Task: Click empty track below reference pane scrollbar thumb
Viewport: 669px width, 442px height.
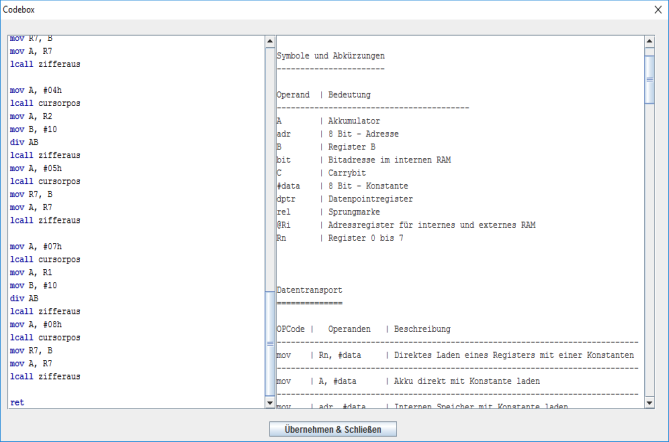Action: [649, 250]
